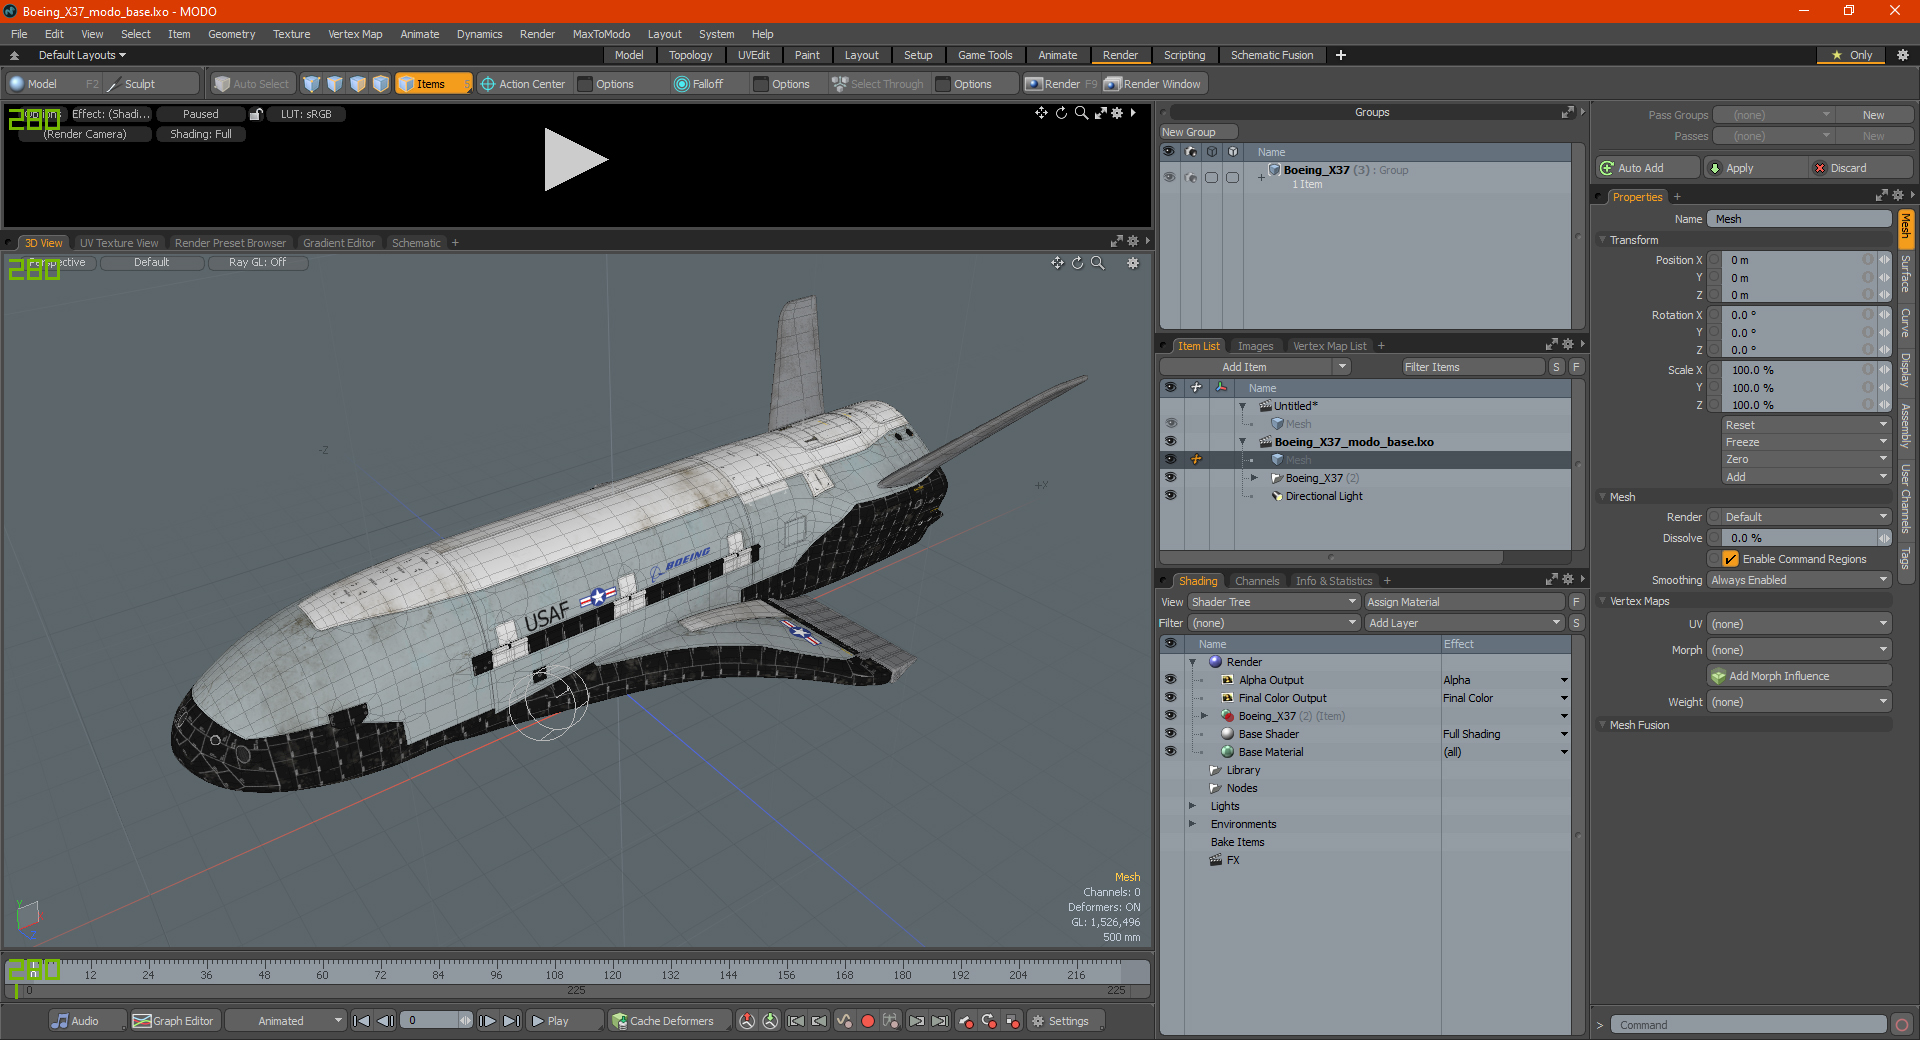
Task: Open Render visibility Default dropdown
Action: point(1807,517)
